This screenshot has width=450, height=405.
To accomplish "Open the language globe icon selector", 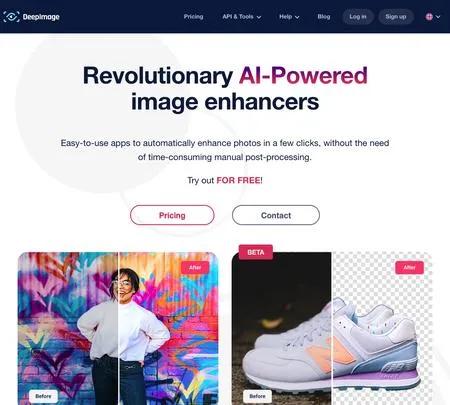I will point(429,17).
